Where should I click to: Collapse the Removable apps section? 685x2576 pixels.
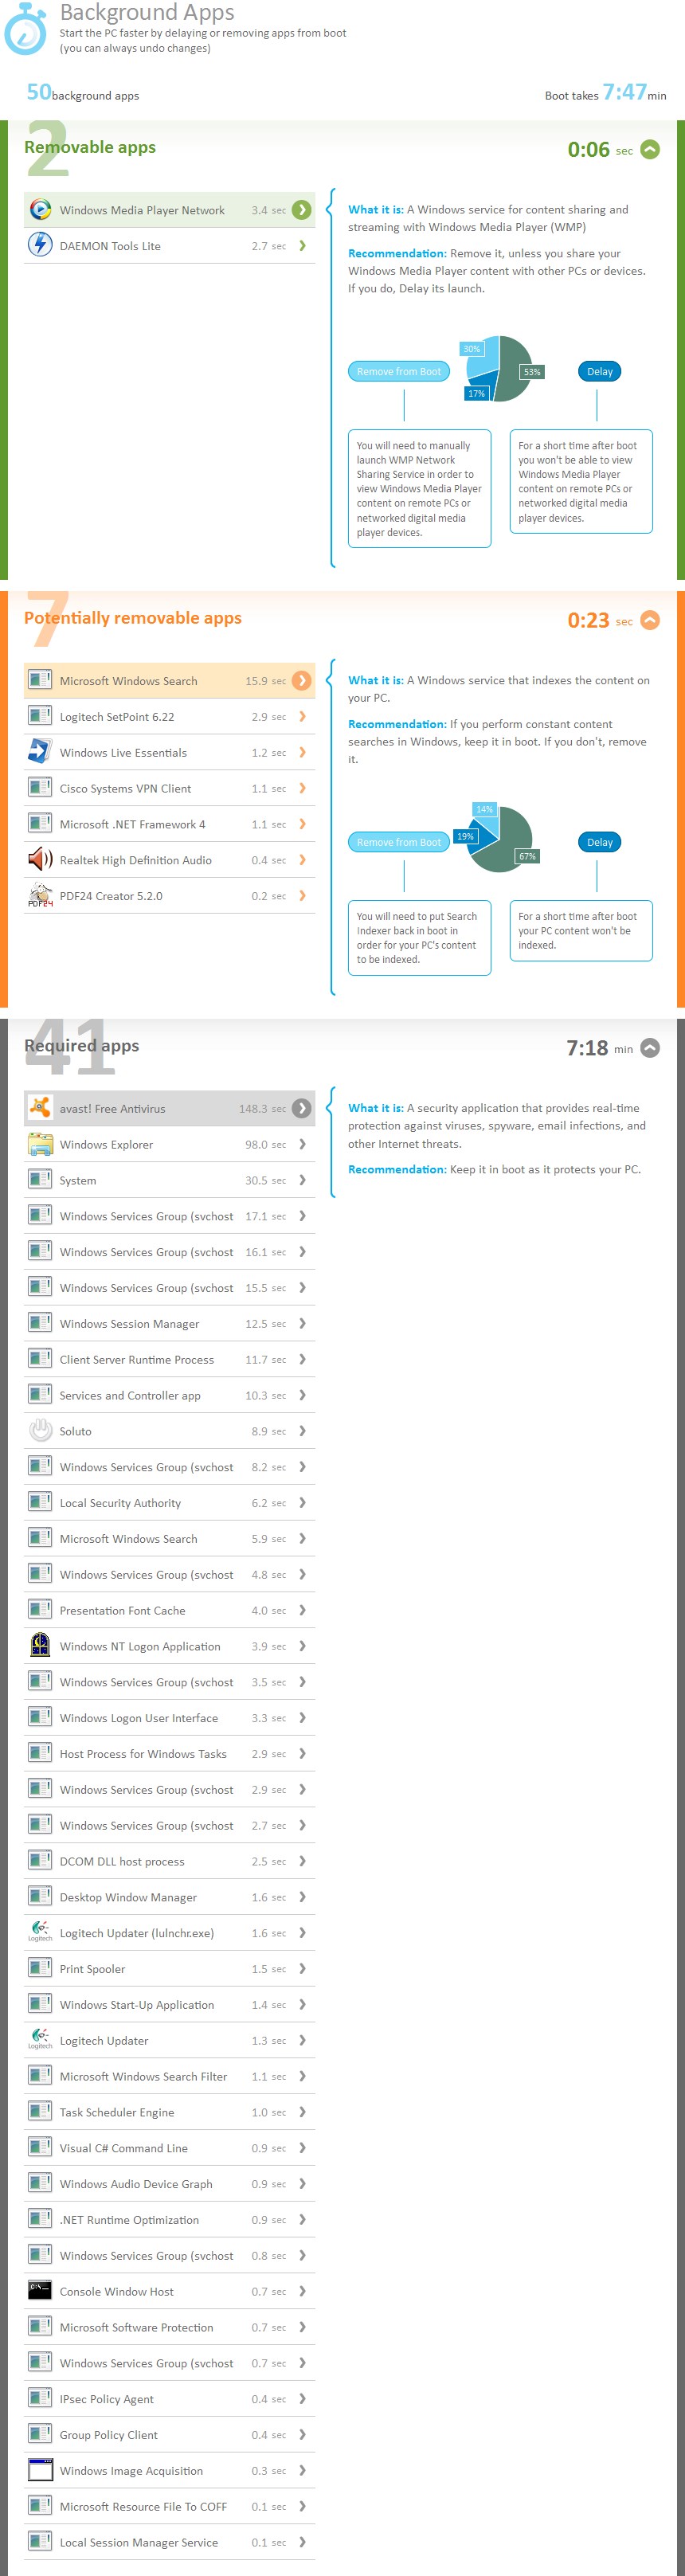pos(650,149)
